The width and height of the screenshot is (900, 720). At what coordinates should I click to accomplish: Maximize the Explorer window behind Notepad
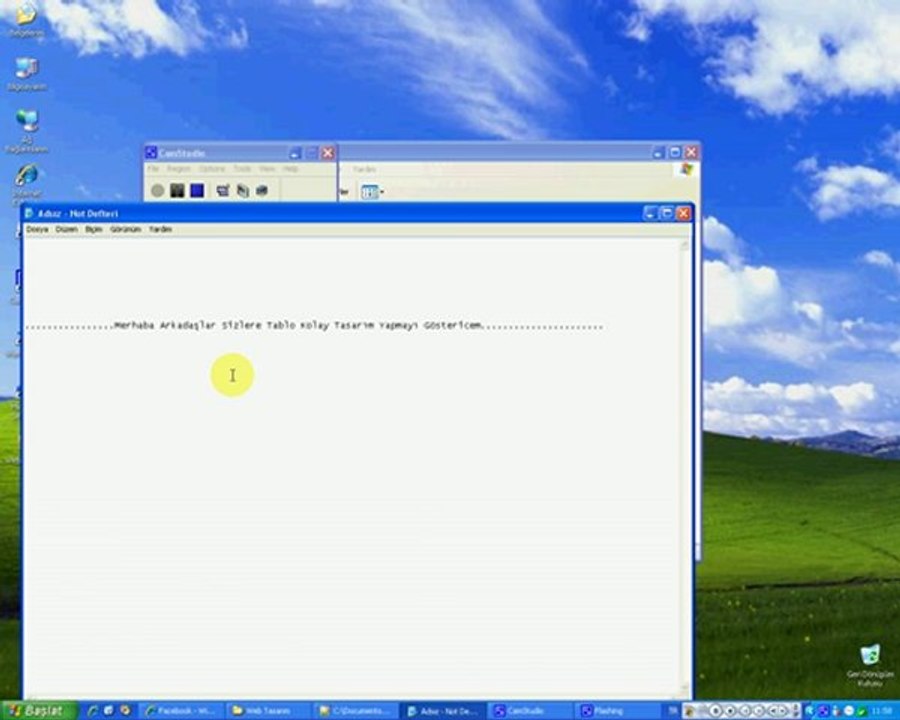tap(675, 152)
